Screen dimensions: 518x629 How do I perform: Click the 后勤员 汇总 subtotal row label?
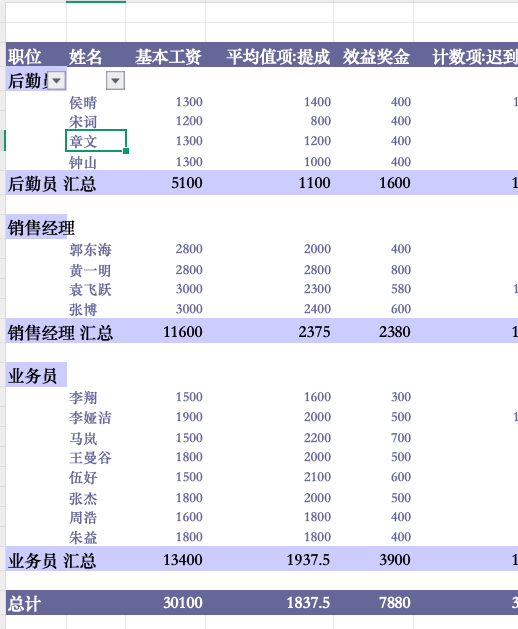(x=52, y=184)
